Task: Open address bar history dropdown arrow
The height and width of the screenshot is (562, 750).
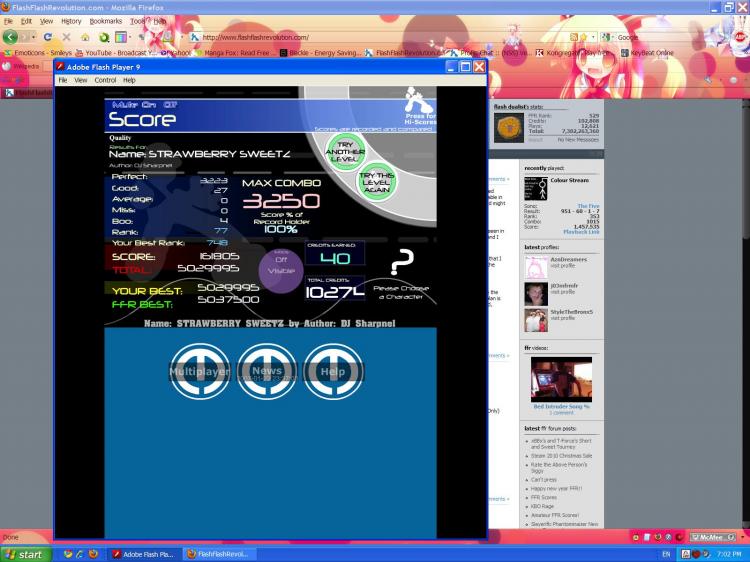Action: coord(593,37)
